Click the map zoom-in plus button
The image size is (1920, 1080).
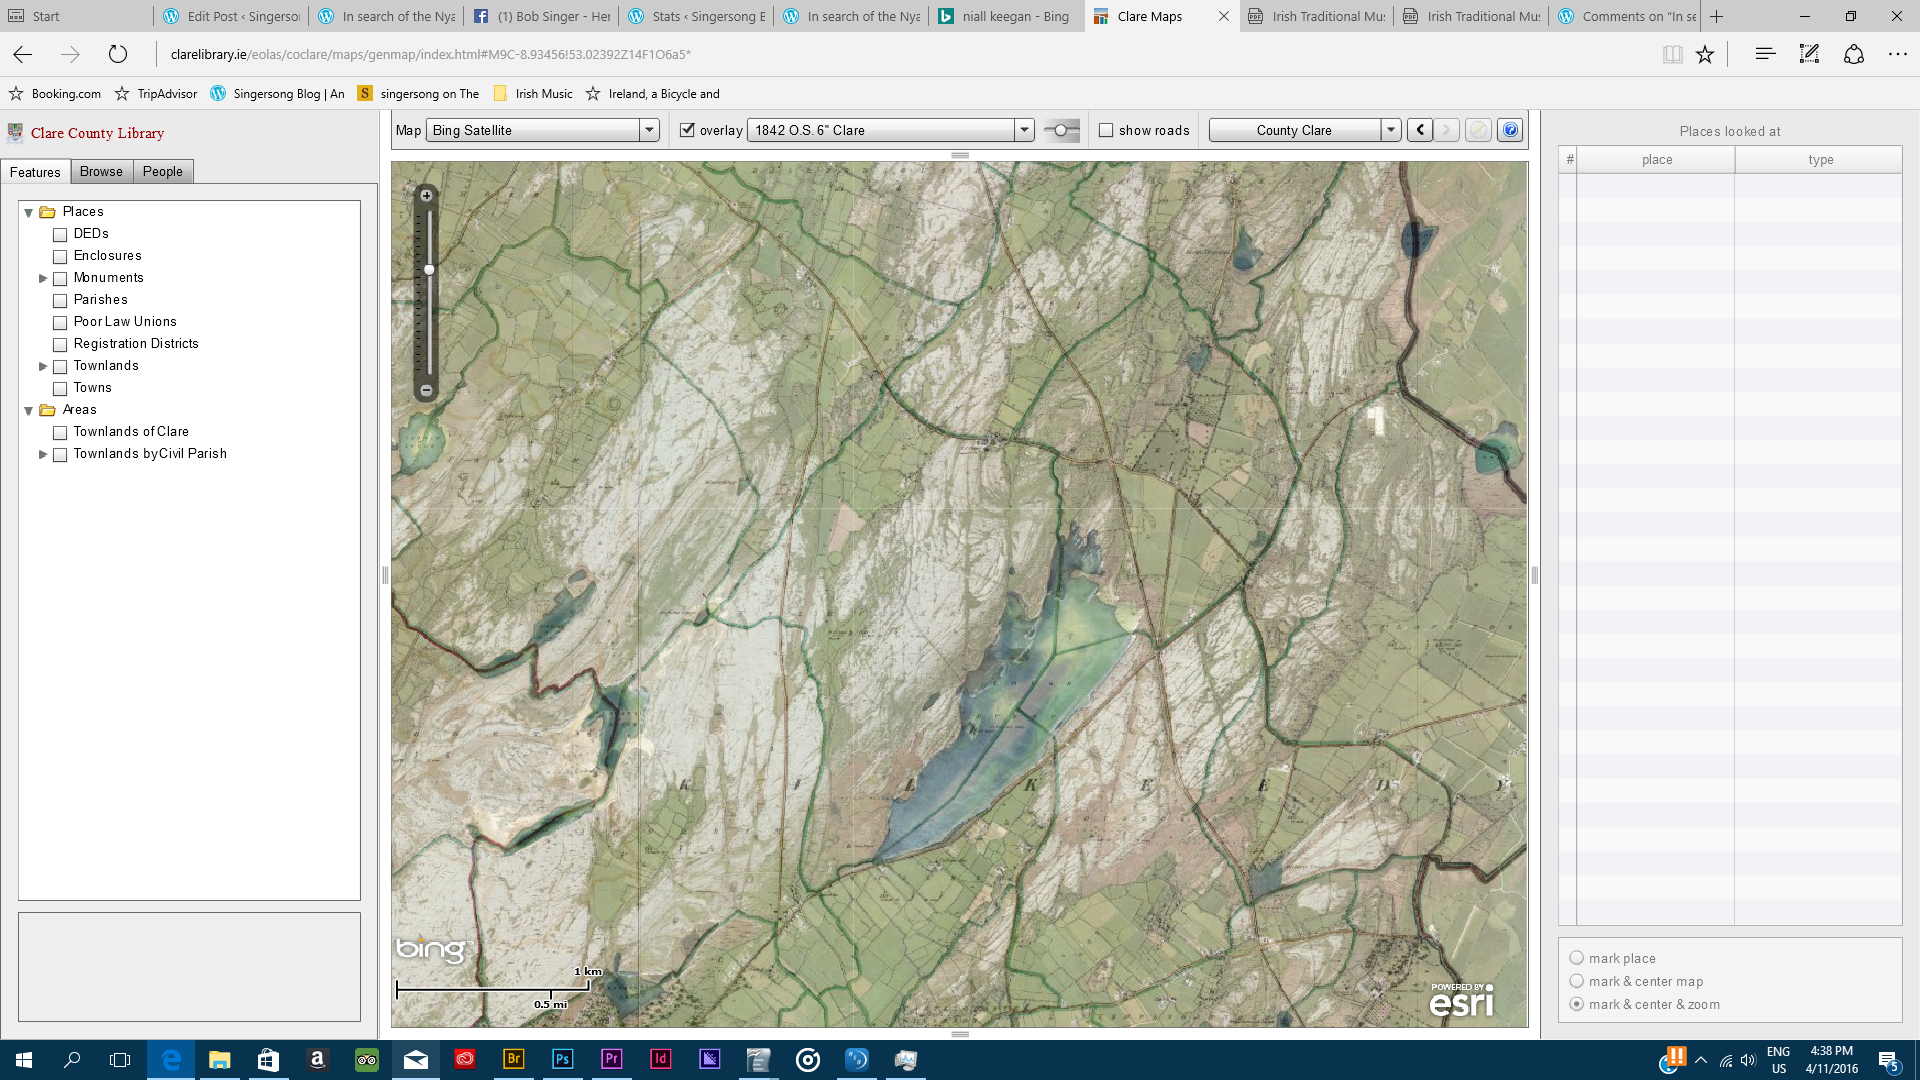[426, 196]
